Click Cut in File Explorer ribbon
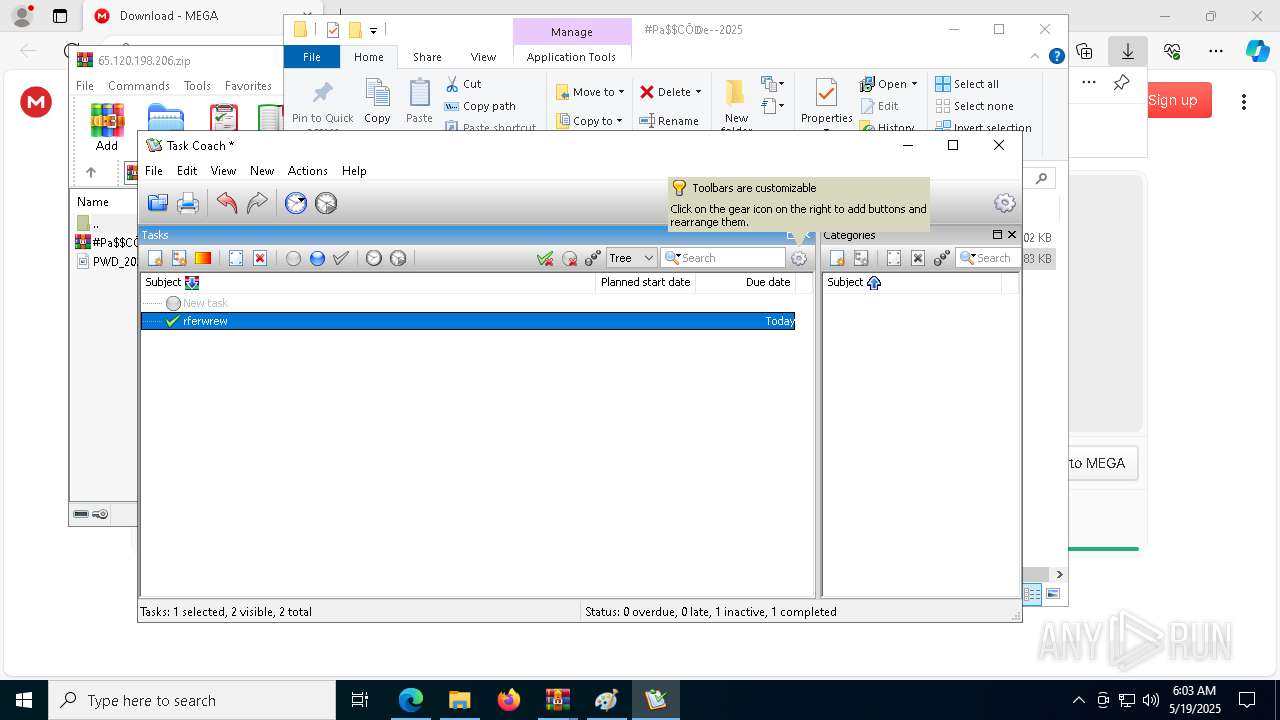The height and width of the screenshot is (720, 1280). (464, 84)
